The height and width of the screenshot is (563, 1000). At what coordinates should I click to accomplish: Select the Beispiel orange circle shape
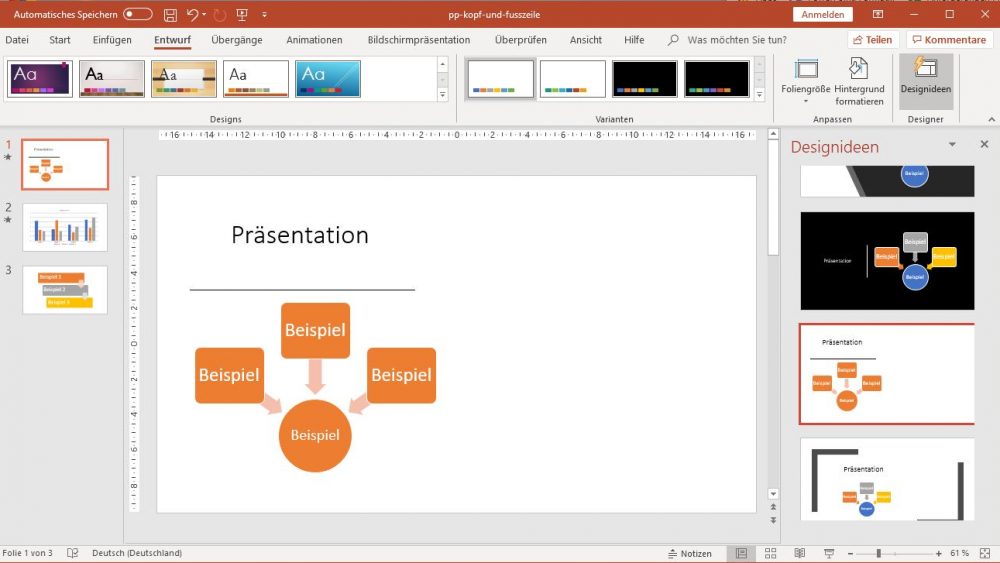point(315,435)
